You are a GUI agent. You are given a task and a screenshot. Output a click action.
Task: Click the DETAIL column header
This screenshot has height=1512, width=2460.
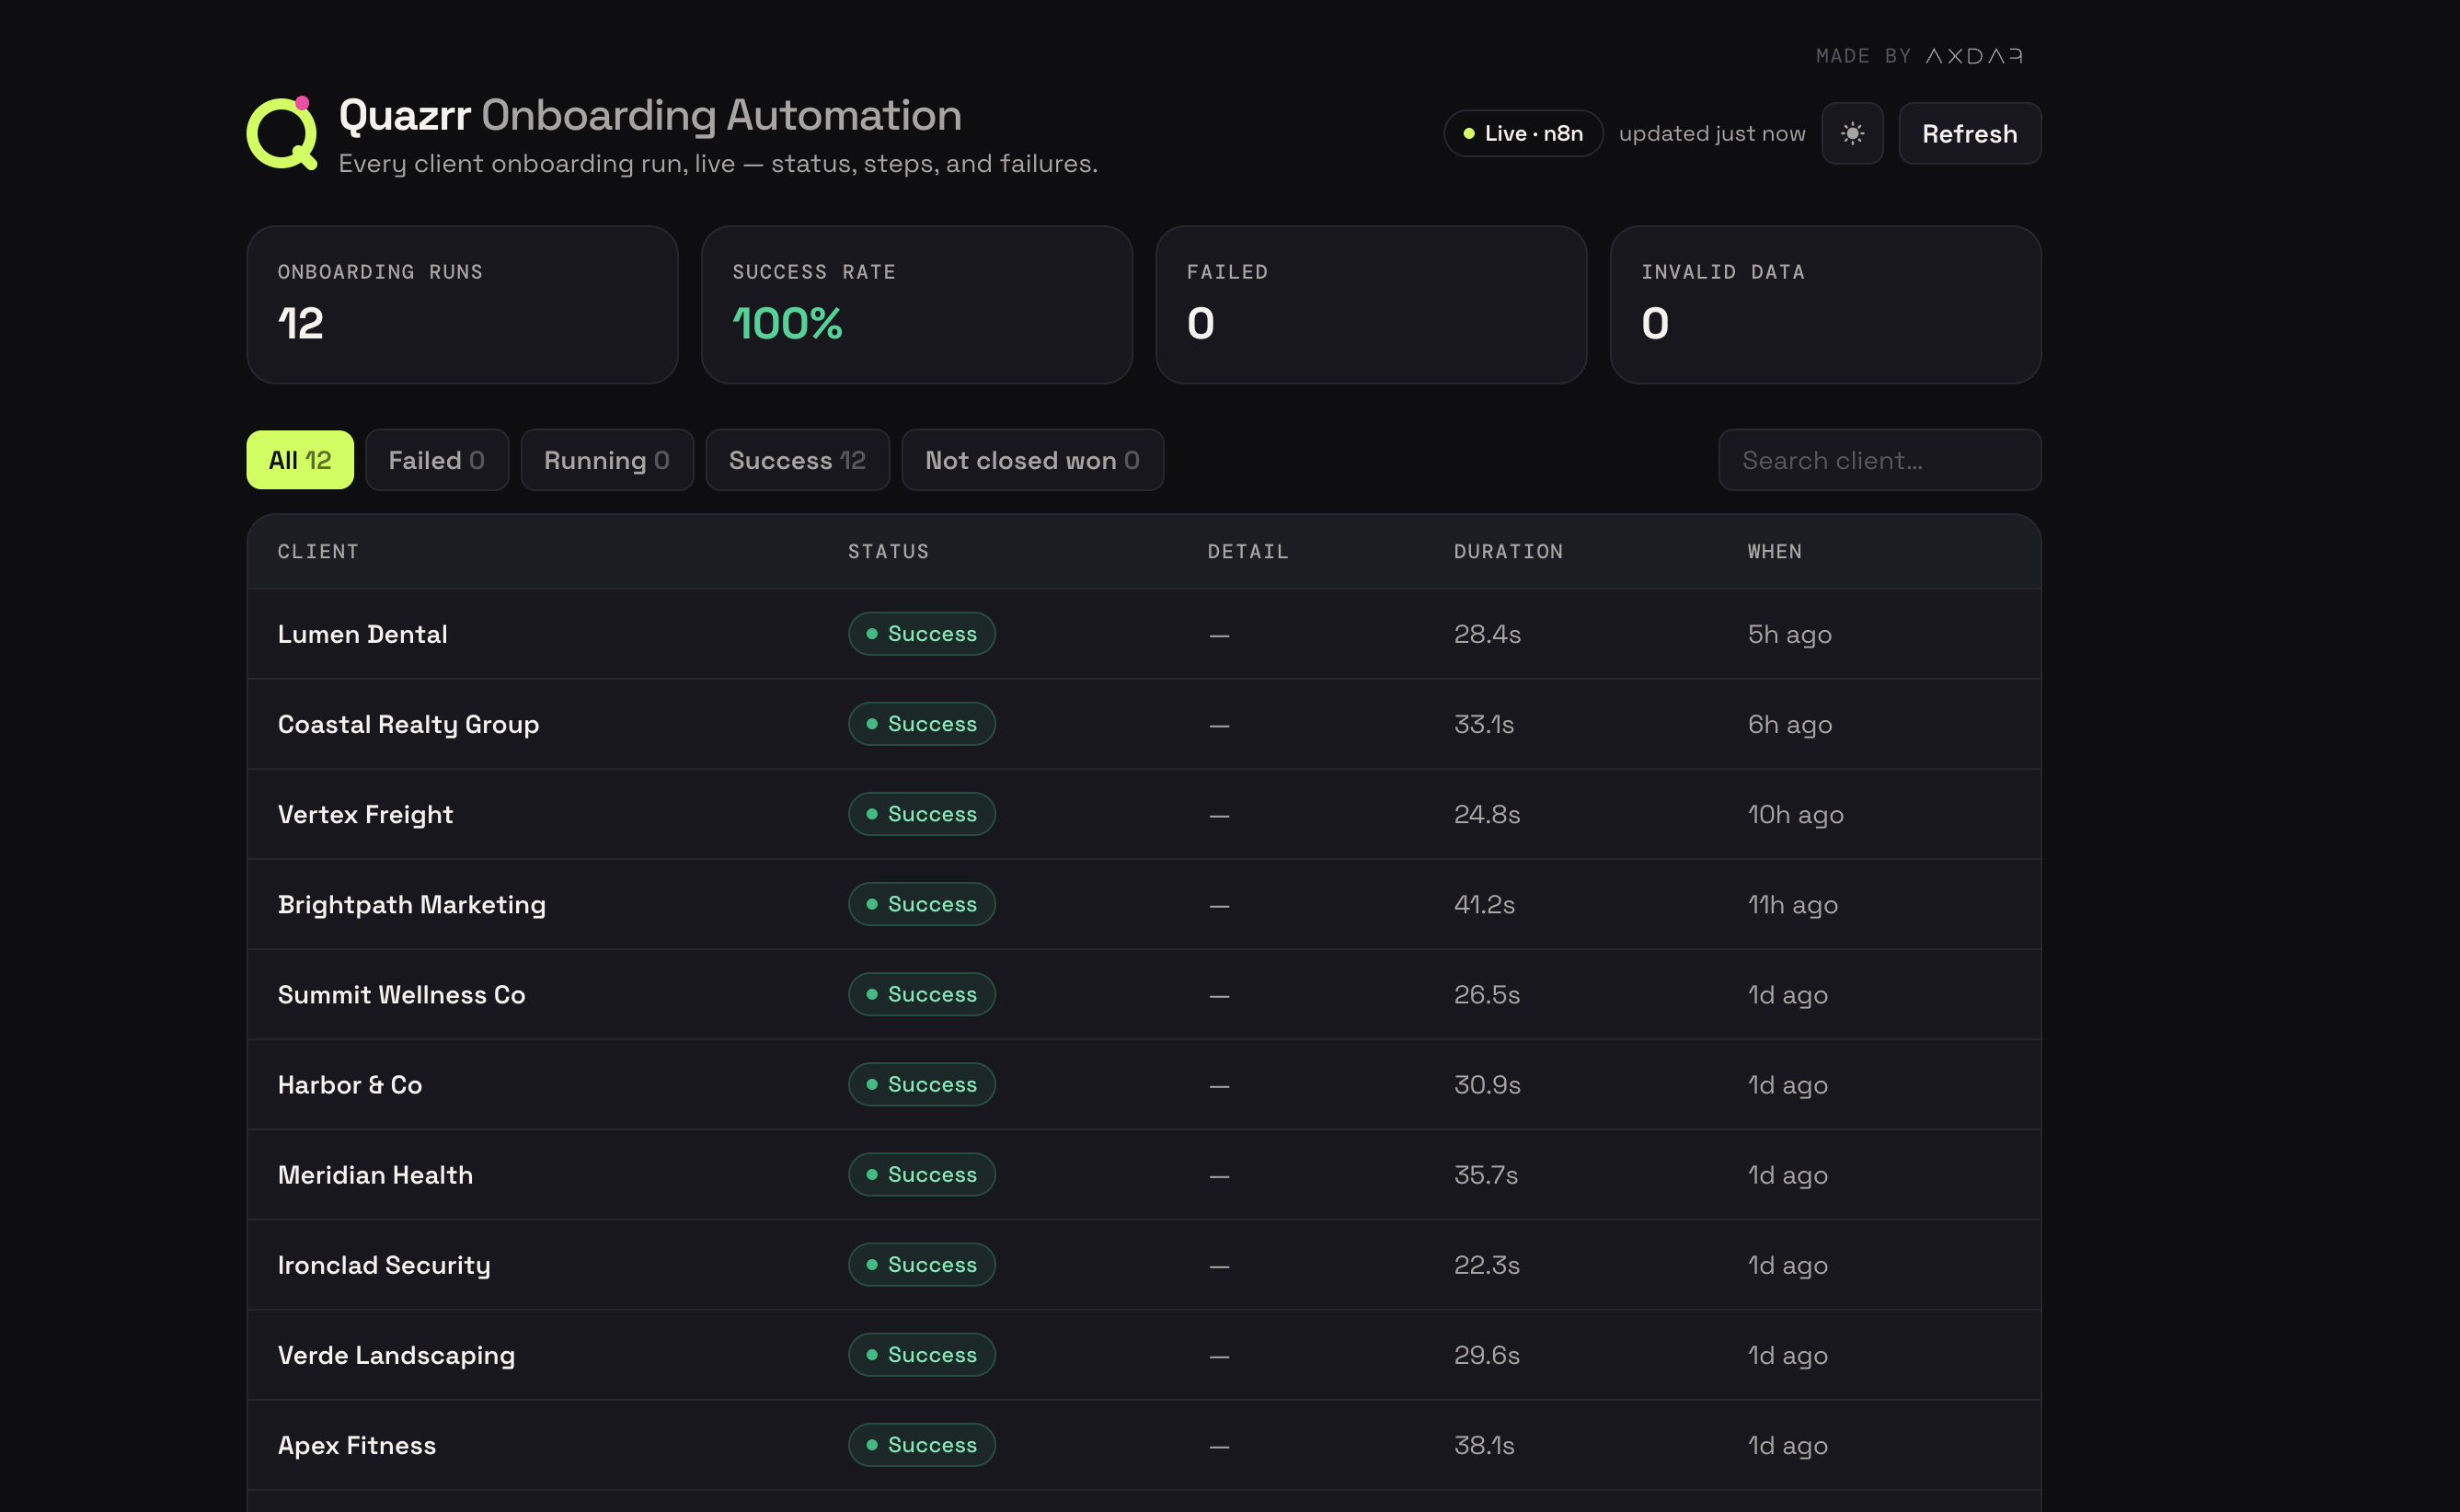click(1247, 551)
